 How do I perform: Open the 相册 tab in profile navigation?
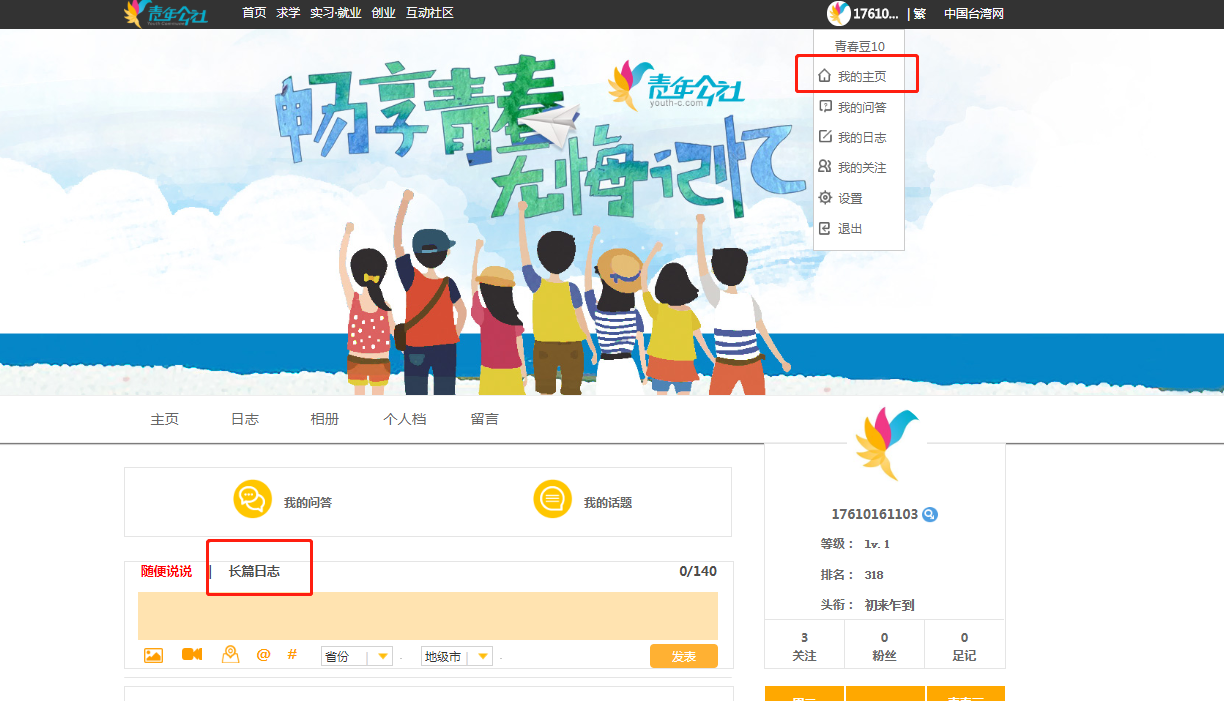click(x=324, y=419)
